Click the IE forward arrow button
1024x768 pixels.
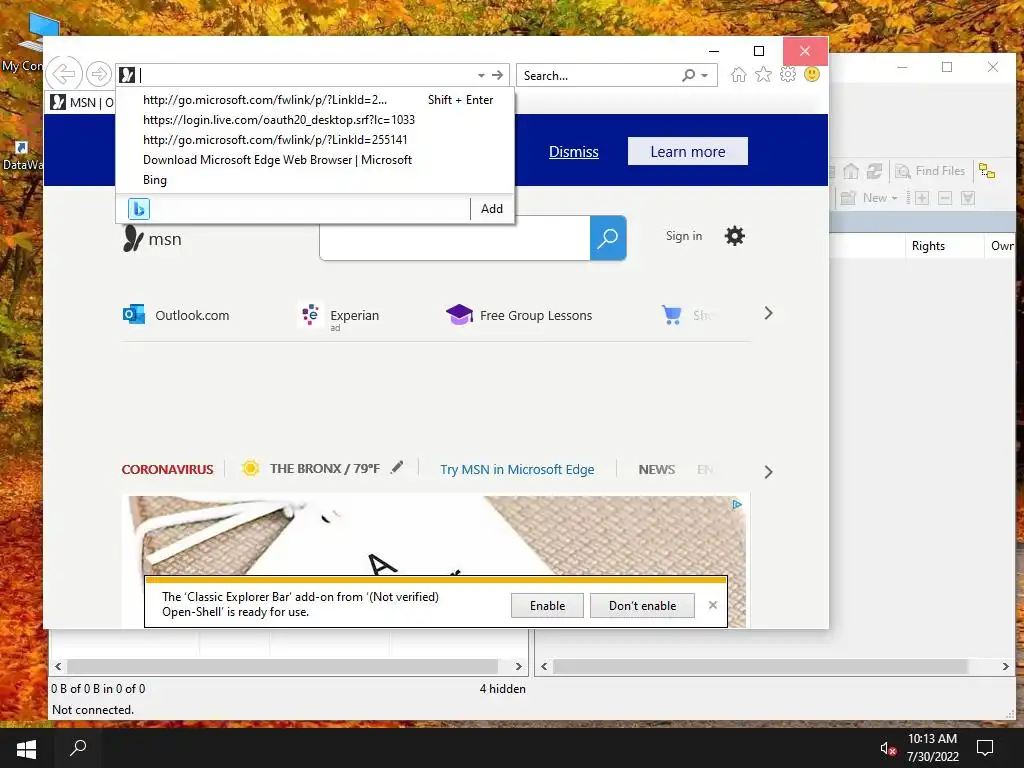point(99,74)
